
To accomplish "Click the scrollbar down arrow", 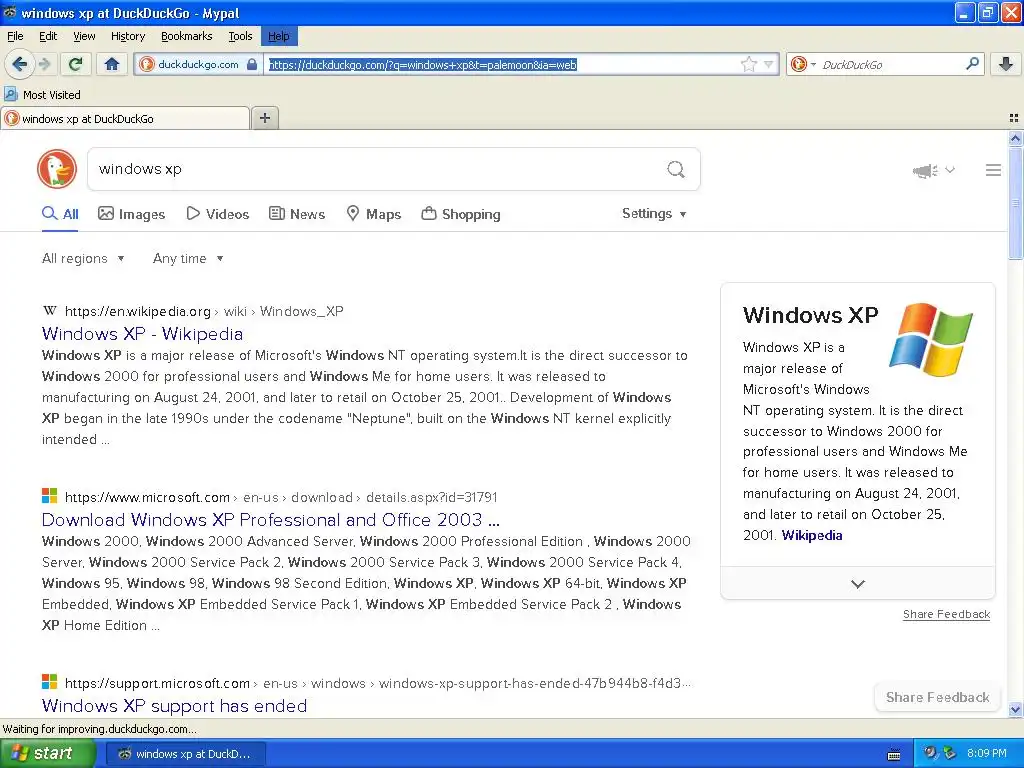I will (1015, 709).
